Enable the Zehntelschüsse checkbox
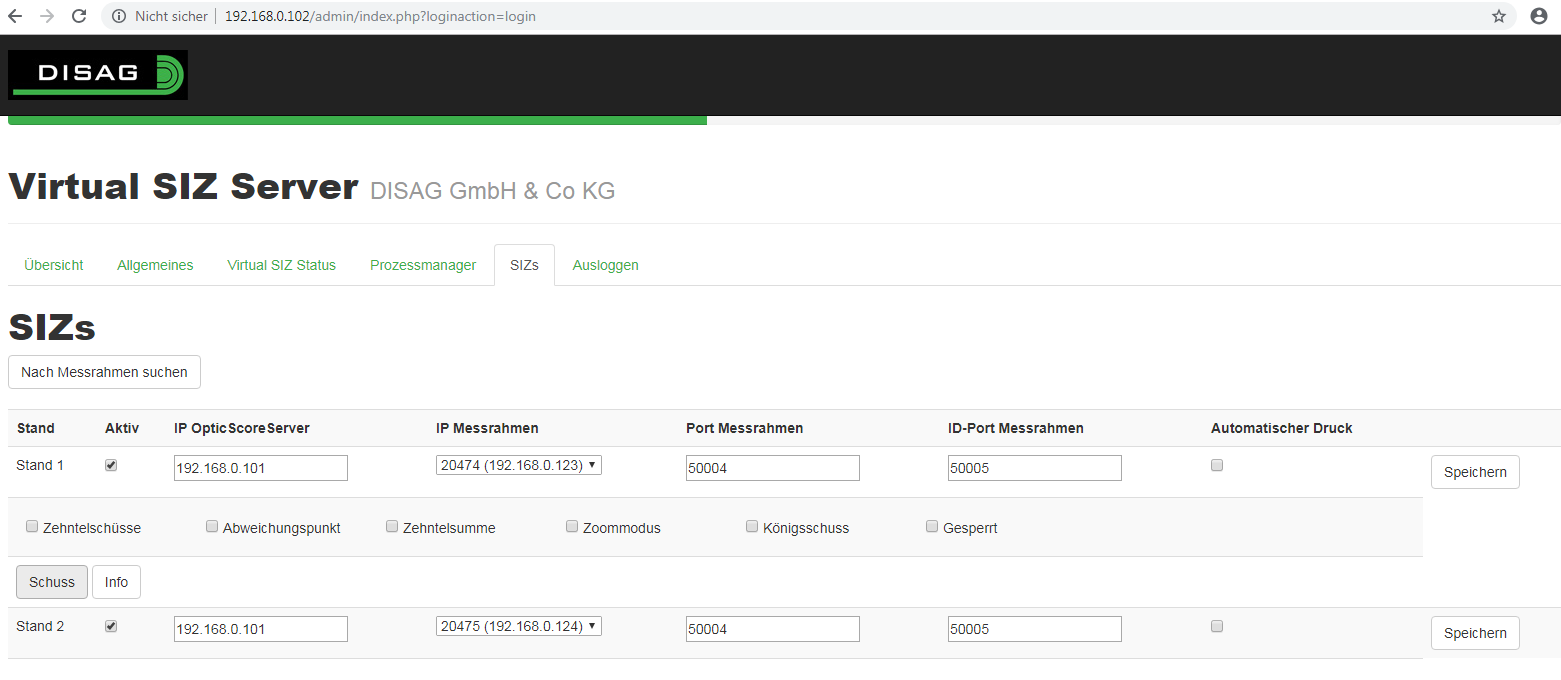 coord(32,526)
